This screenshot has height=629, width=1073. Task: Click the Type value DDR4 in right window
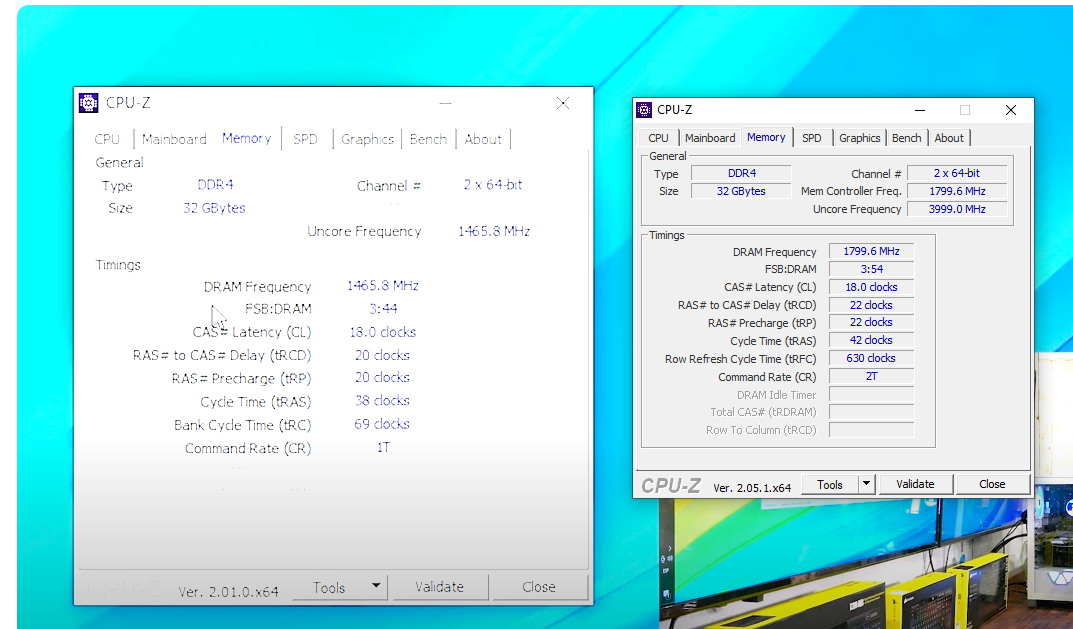741,173
